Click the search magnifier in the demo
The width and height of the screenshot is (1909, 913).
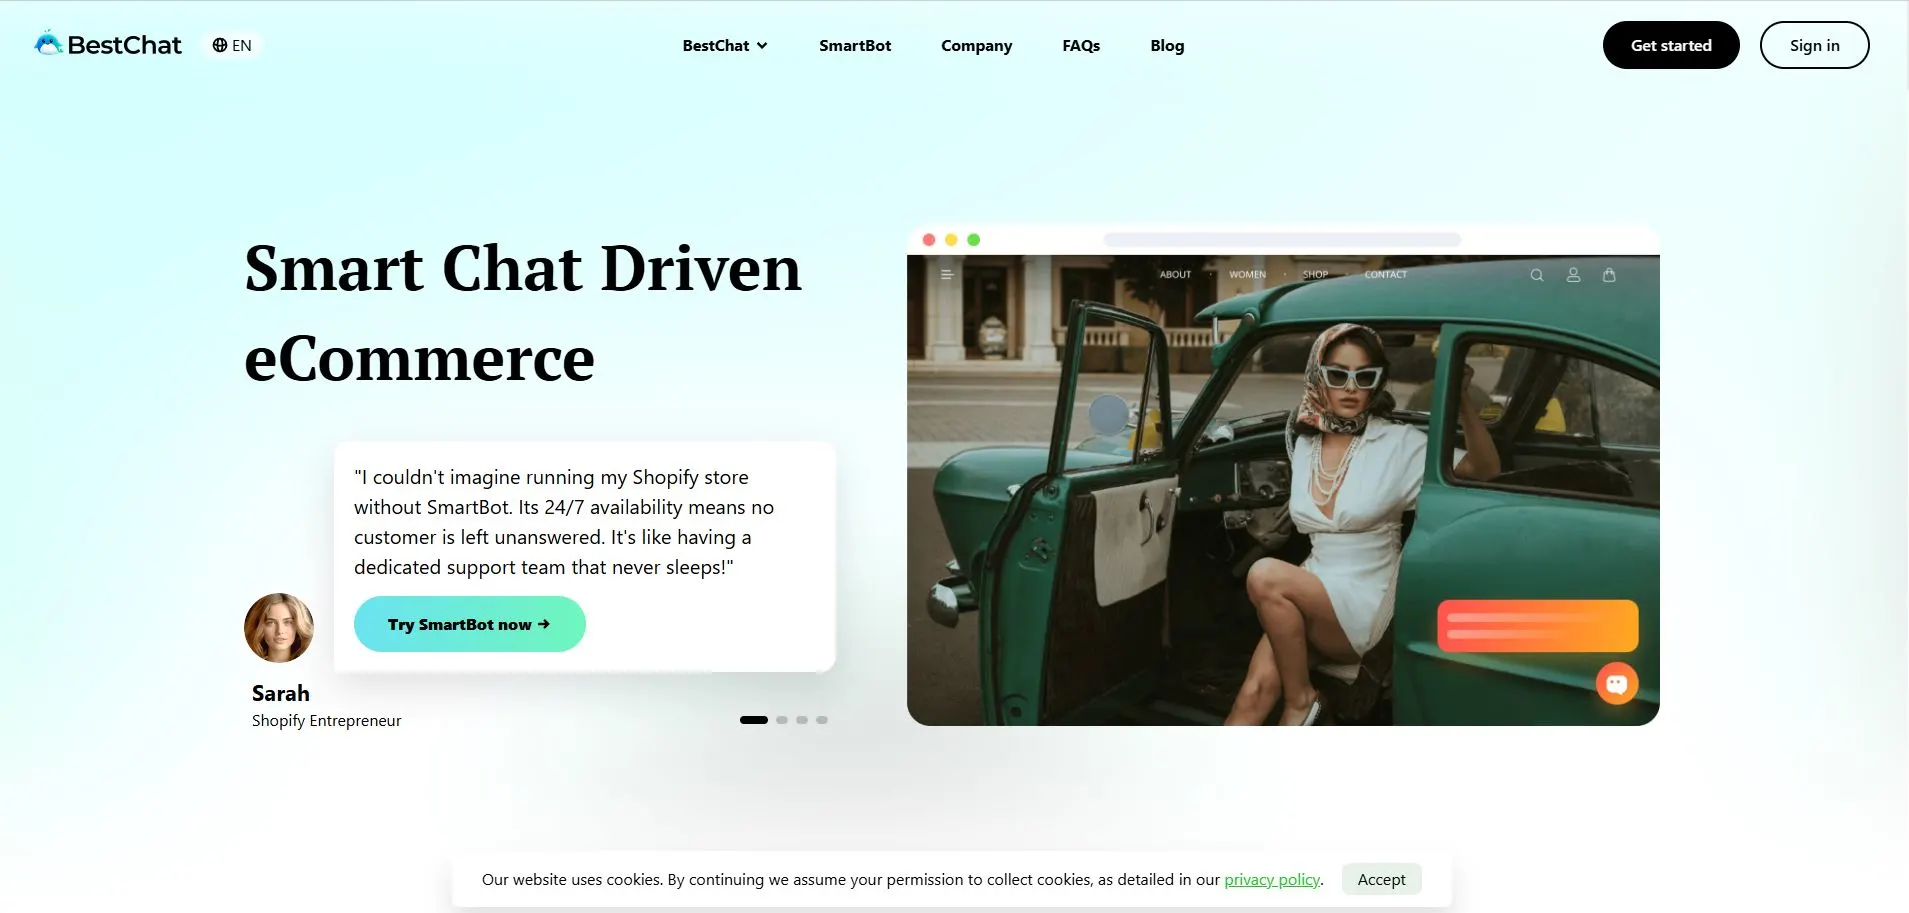tap(1537, 275)
